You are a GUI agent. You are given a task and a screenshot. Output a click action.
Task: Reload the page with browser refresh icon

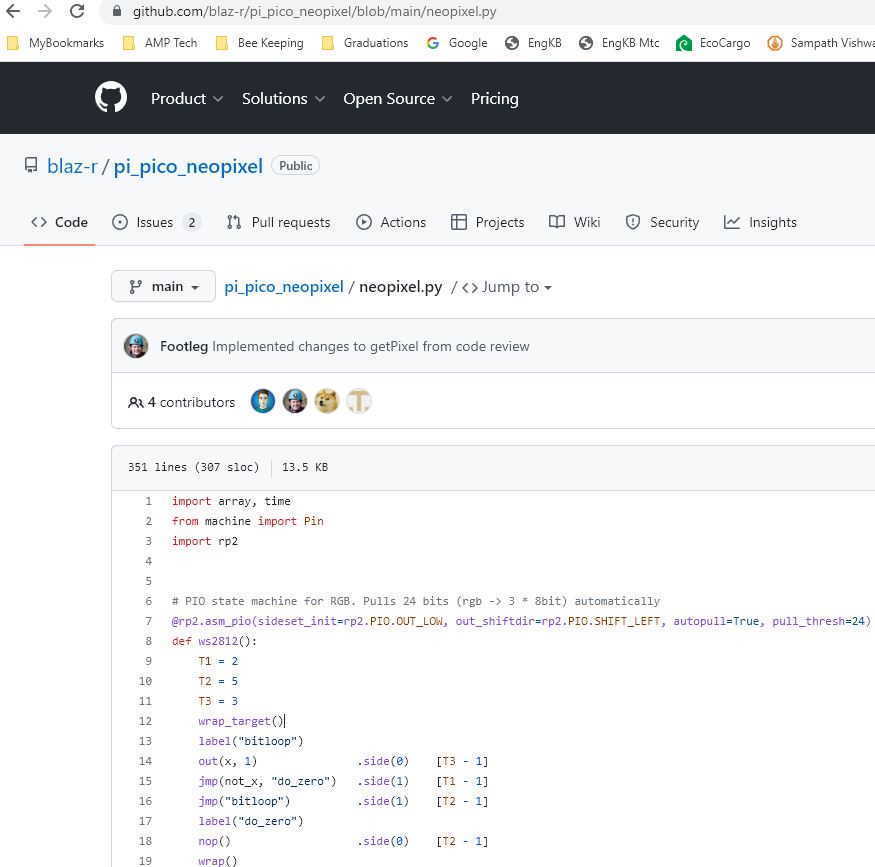click(77, 12)
